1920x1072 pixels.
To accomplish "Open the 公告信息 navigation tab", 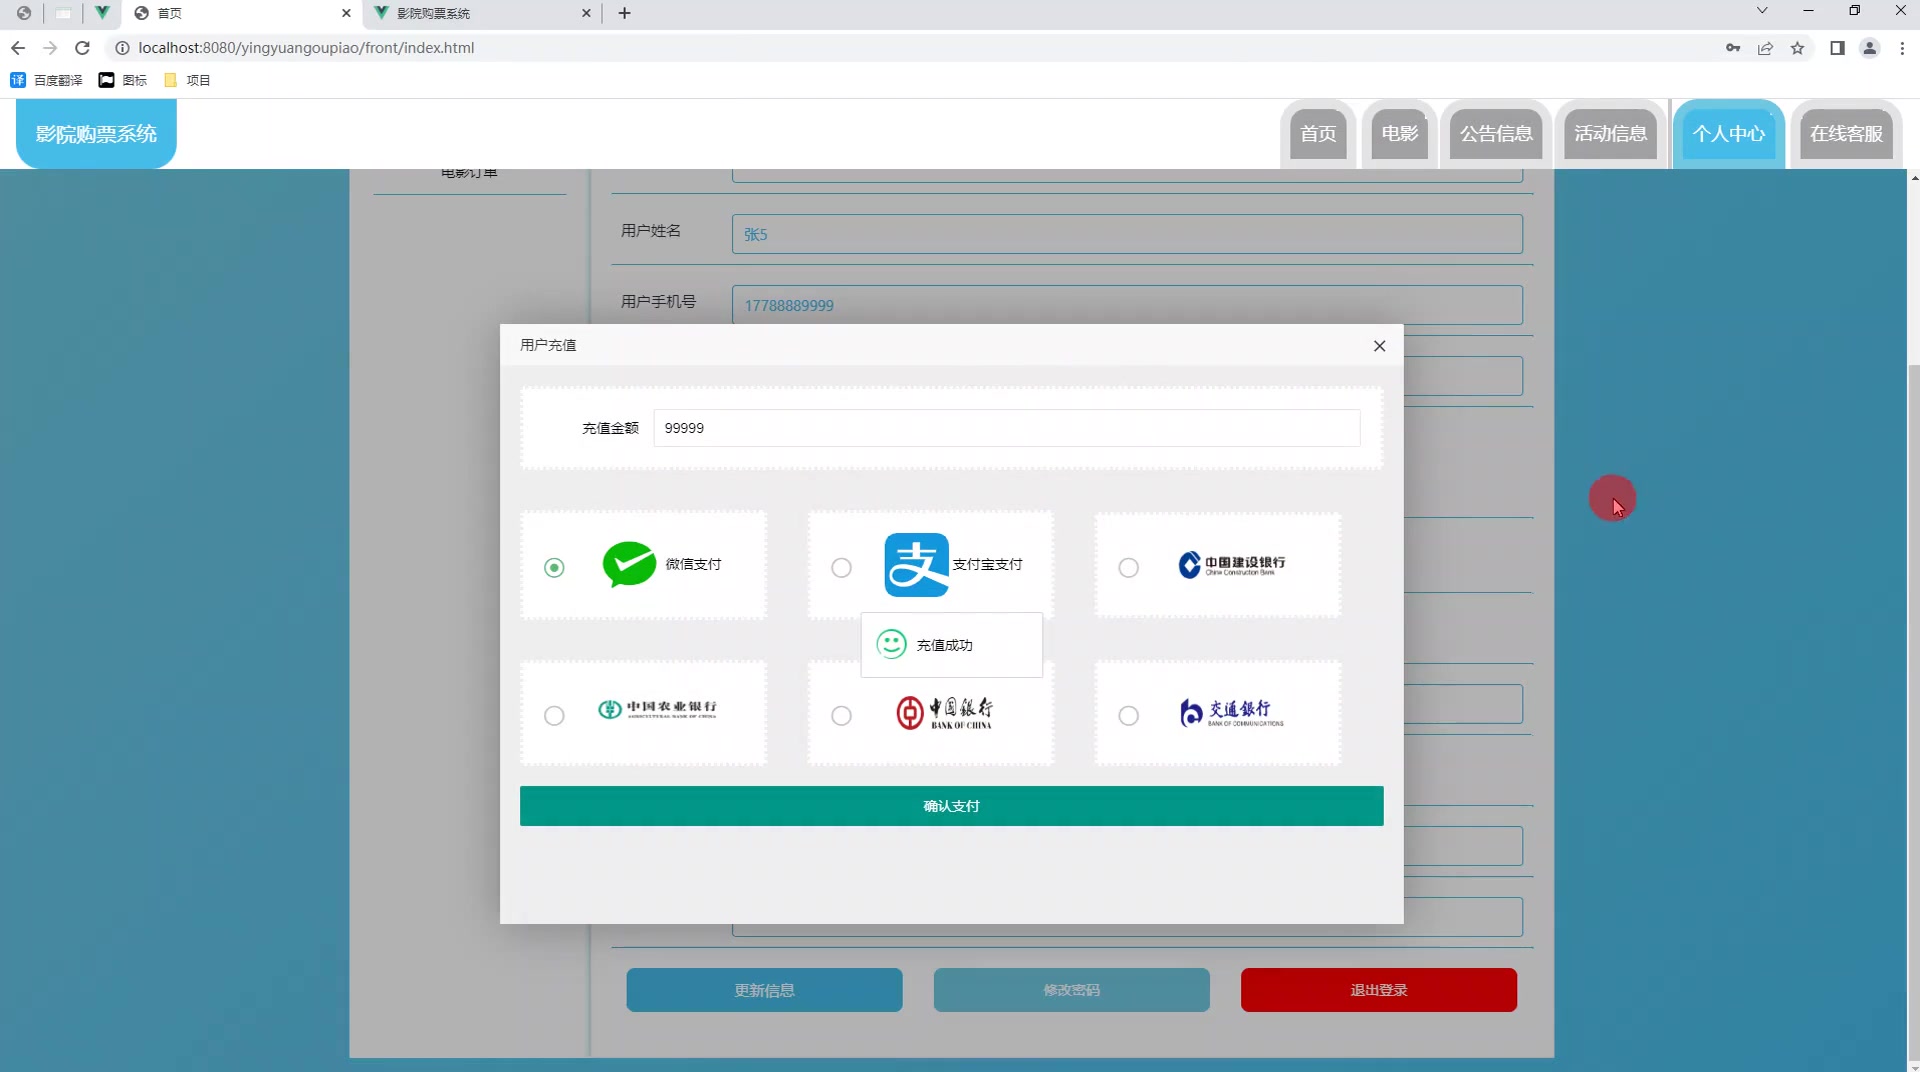I will point(1496,134).
